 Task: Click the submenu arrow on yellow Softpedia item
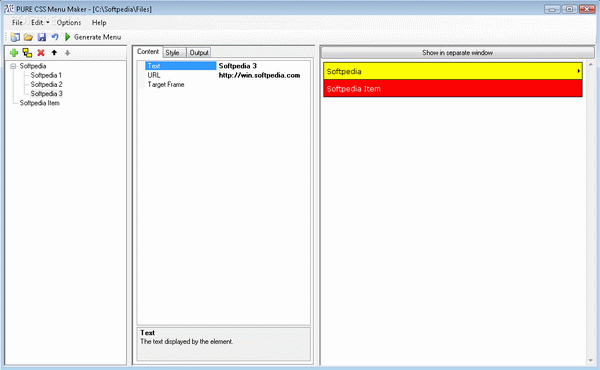pyautogui.click(x=579, y=71)
